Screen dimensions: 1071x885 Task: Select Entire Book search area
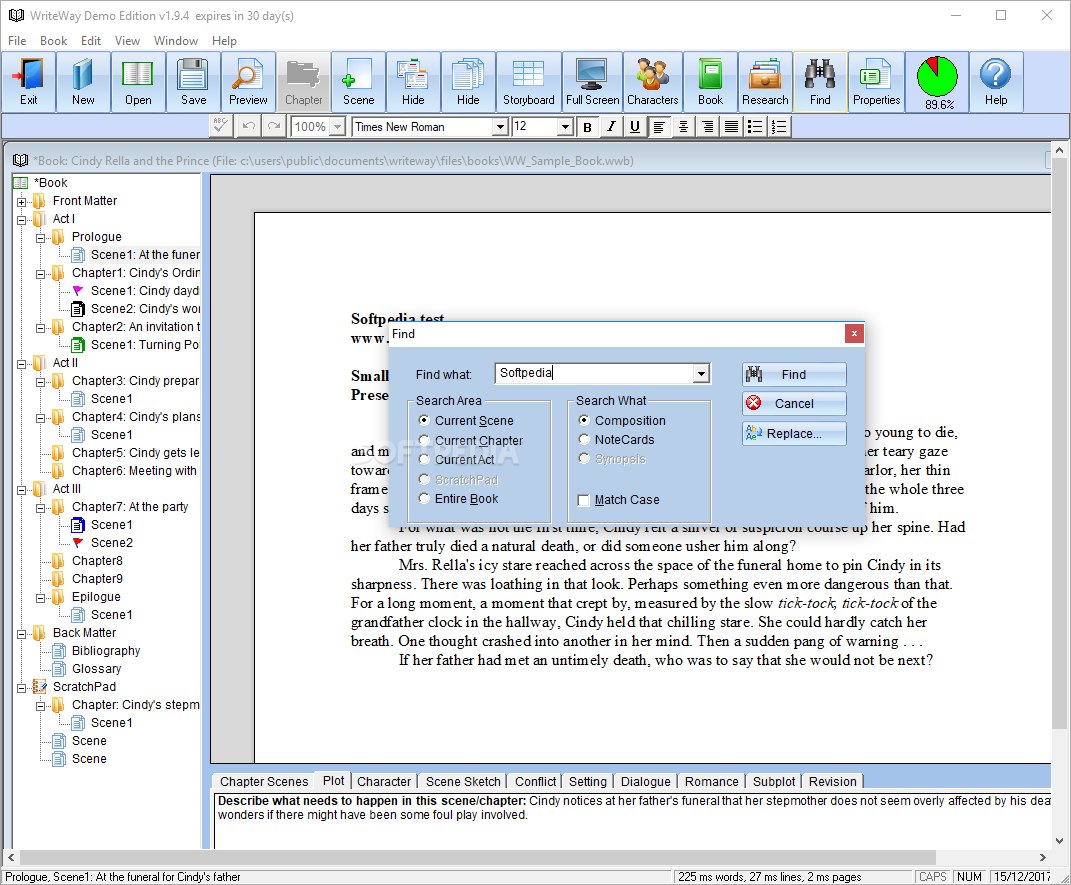(424, 498)
